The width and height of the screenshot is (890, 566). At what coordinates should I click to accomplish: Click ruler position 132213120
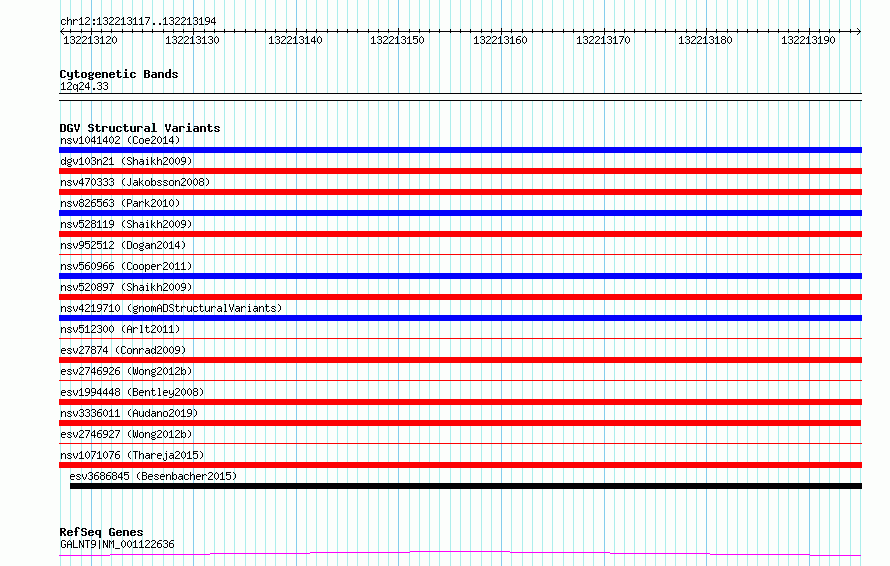(90, 40)
